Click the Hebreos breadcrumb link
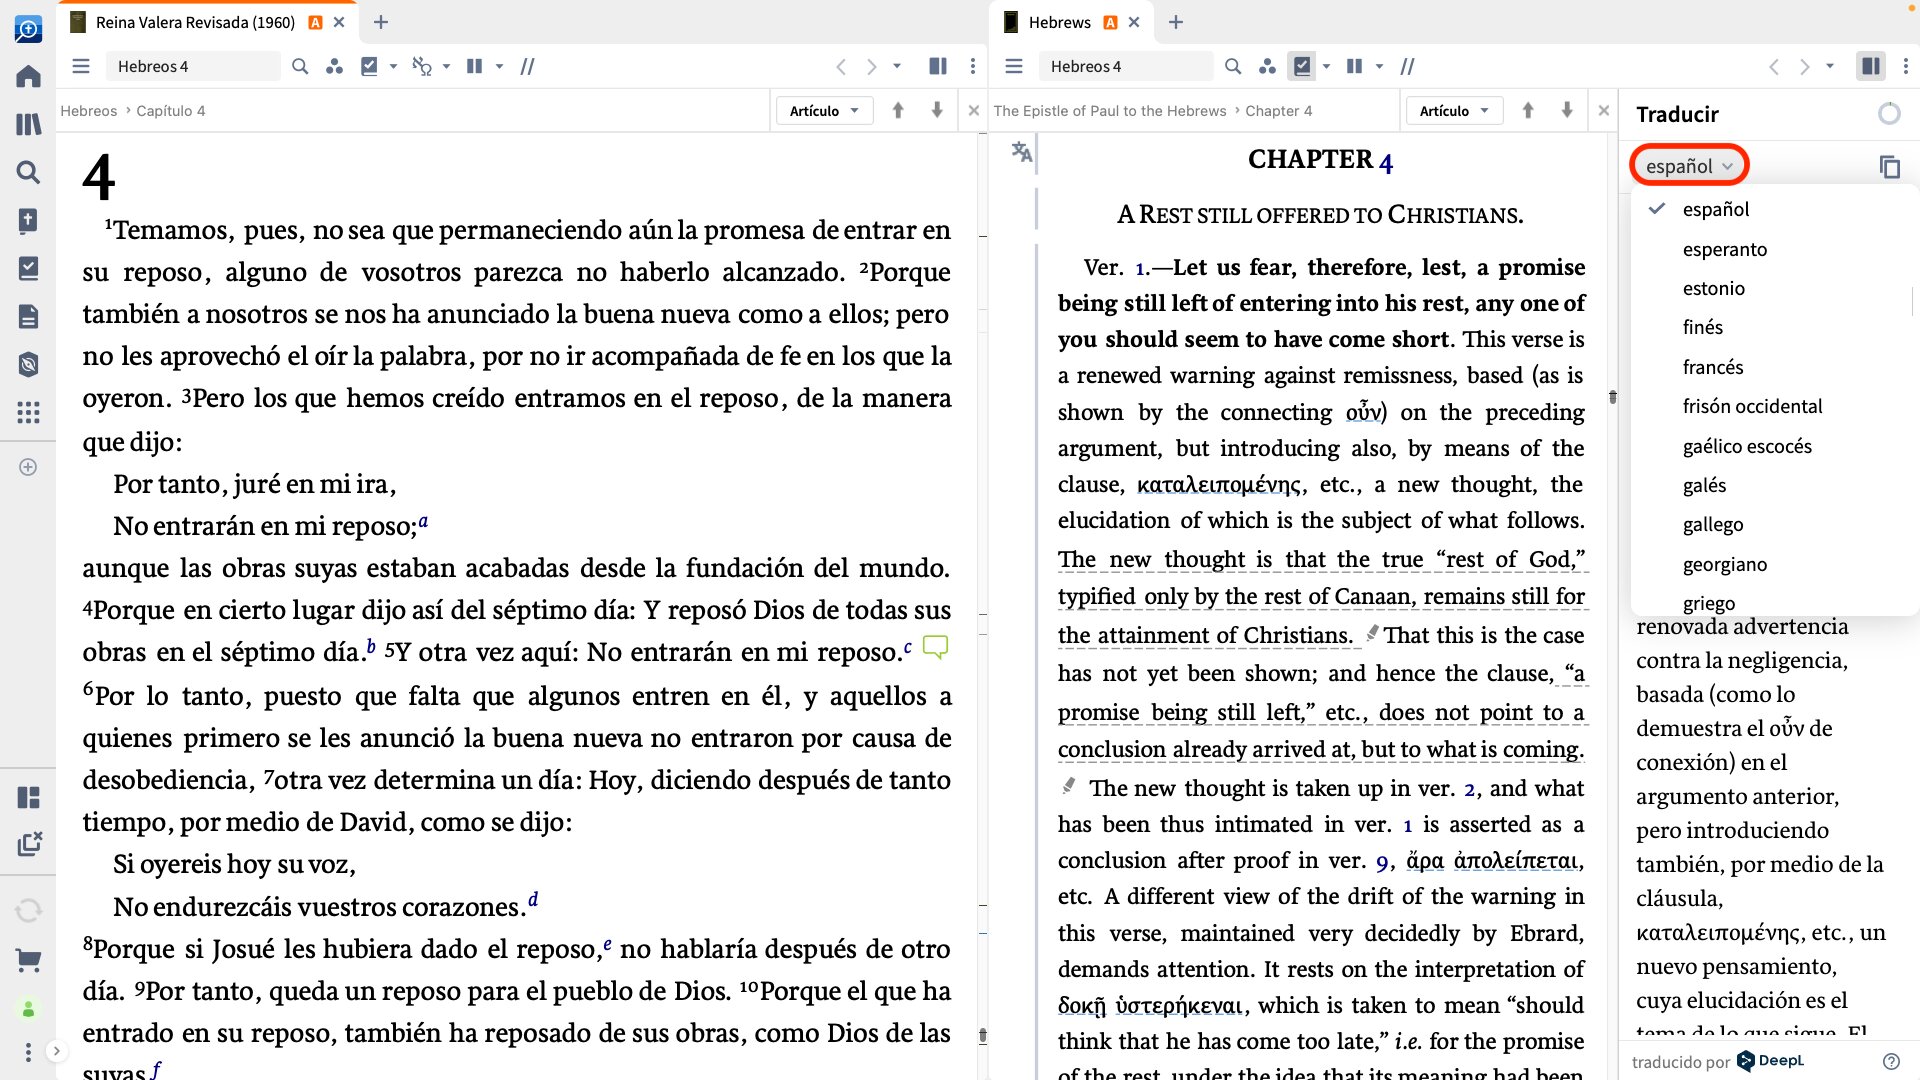The width and height of the screenshot is (1920, 1080). tap(88, 111)
